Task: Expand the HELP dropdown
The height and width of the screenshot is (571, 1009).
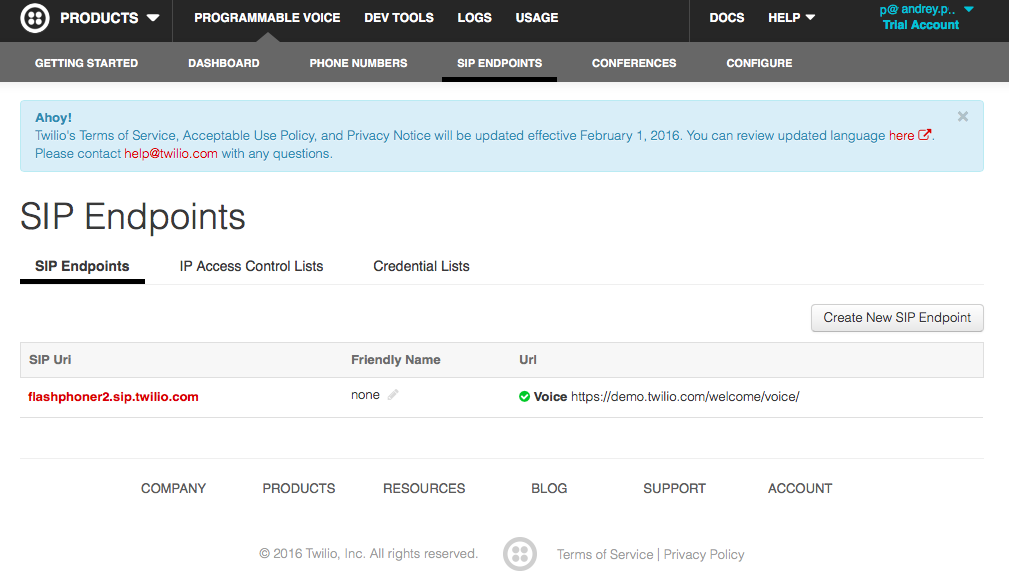Action: [x=791, y=18]
